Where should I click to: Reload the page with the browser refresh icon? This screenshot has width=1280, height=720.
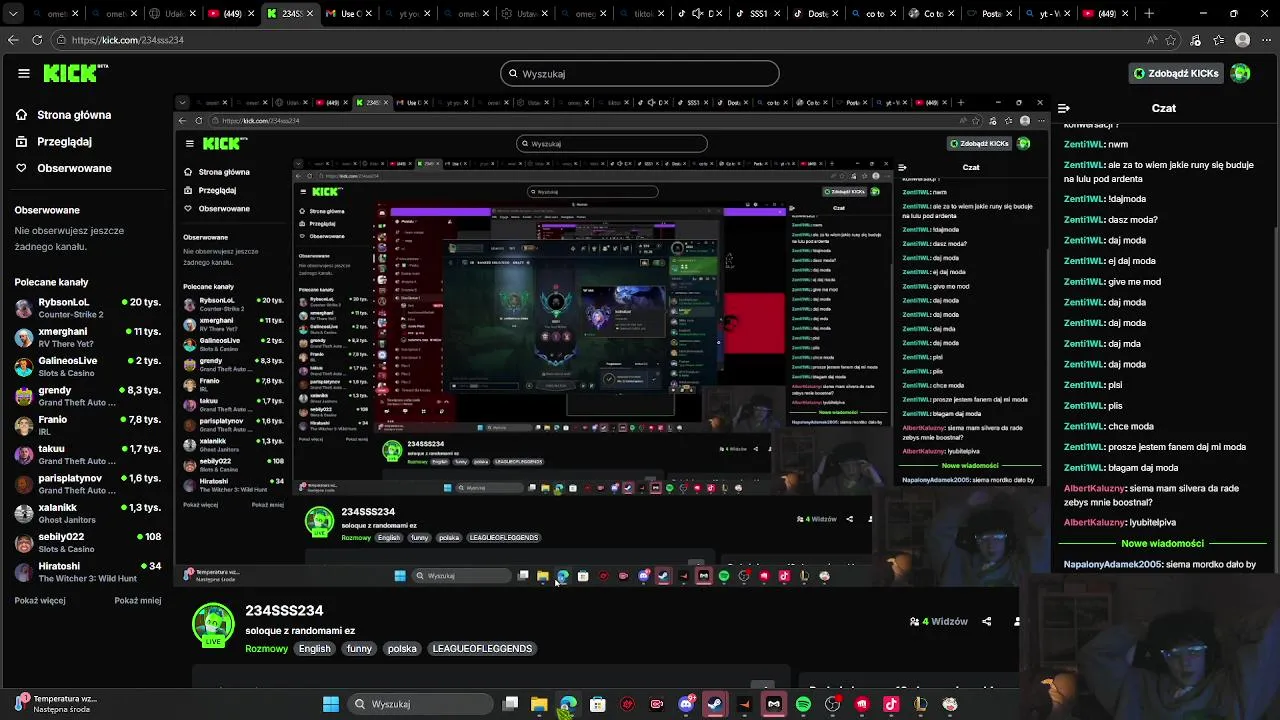click(37, 40)
